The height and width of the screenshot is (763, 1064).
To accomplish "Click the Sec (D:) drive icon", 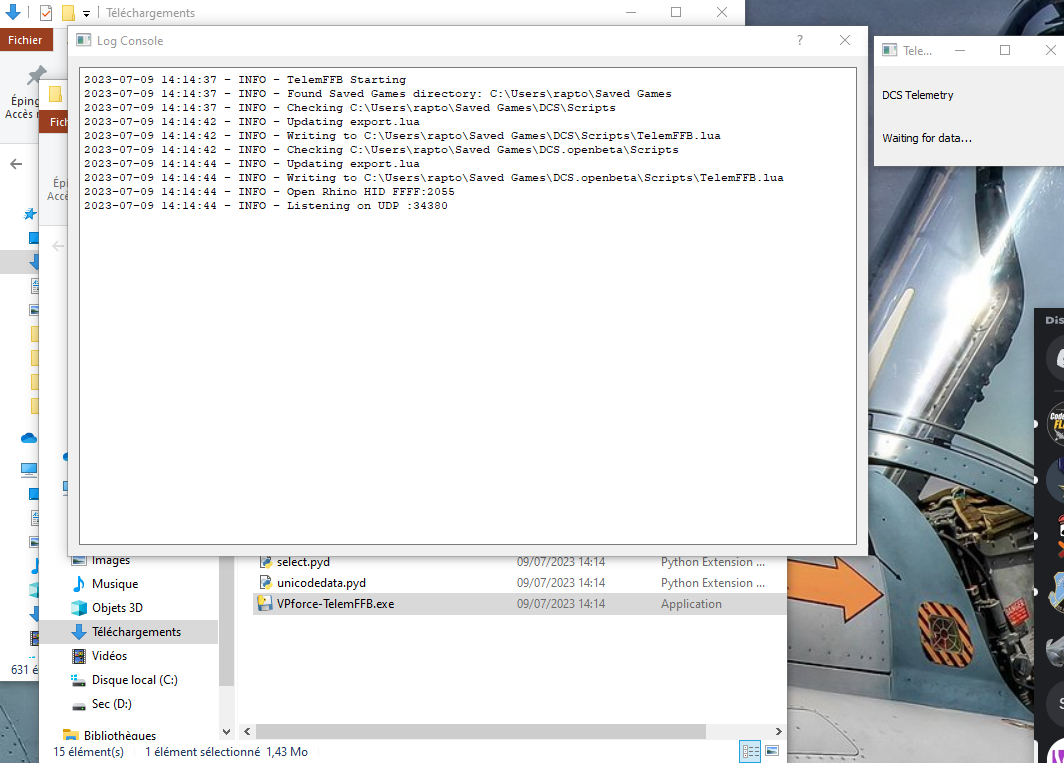I will (79, 705).
